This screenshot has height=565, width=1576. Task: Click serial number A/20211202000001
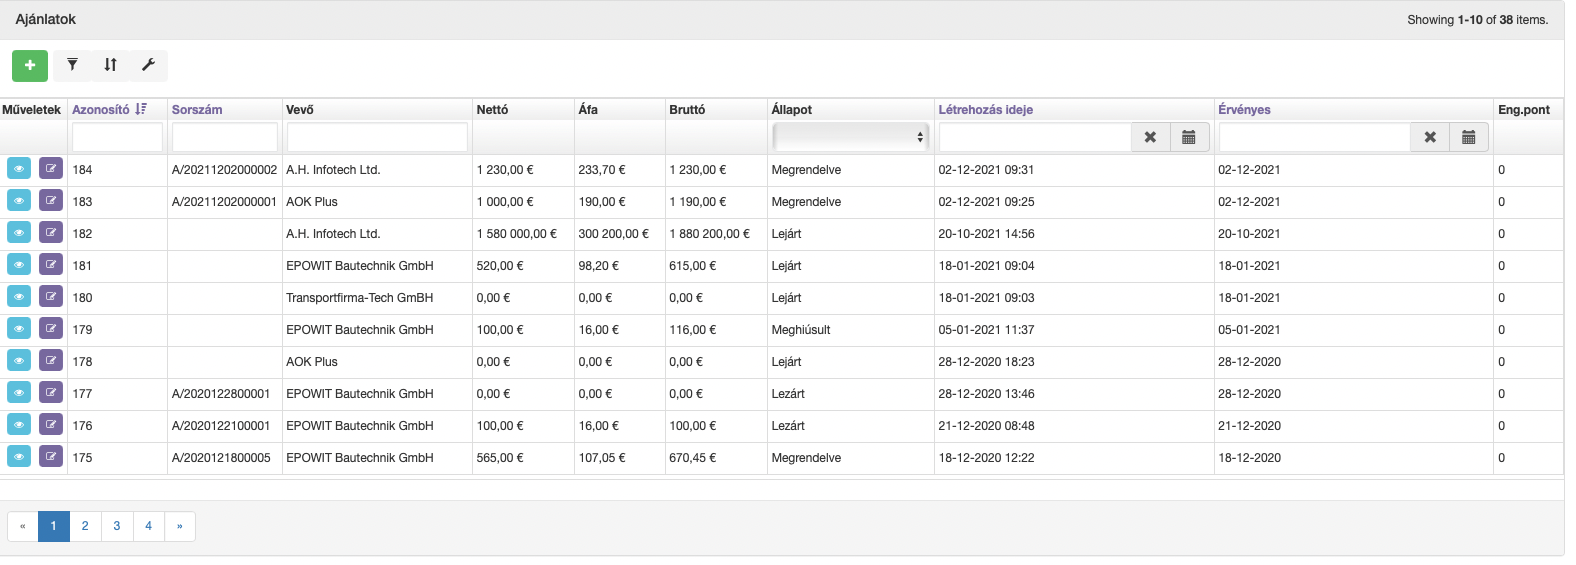pyautogui.click(x=224, y=202)
